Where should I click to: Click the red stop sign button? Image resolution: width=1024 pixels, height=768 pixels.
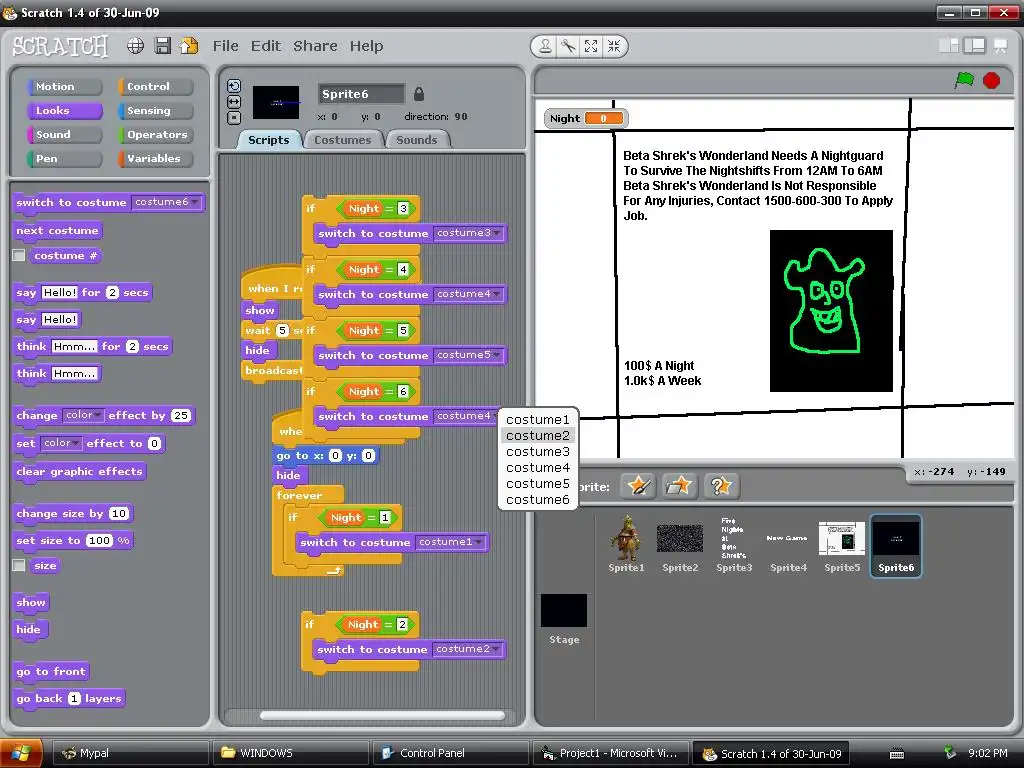(x=991, y=80)
